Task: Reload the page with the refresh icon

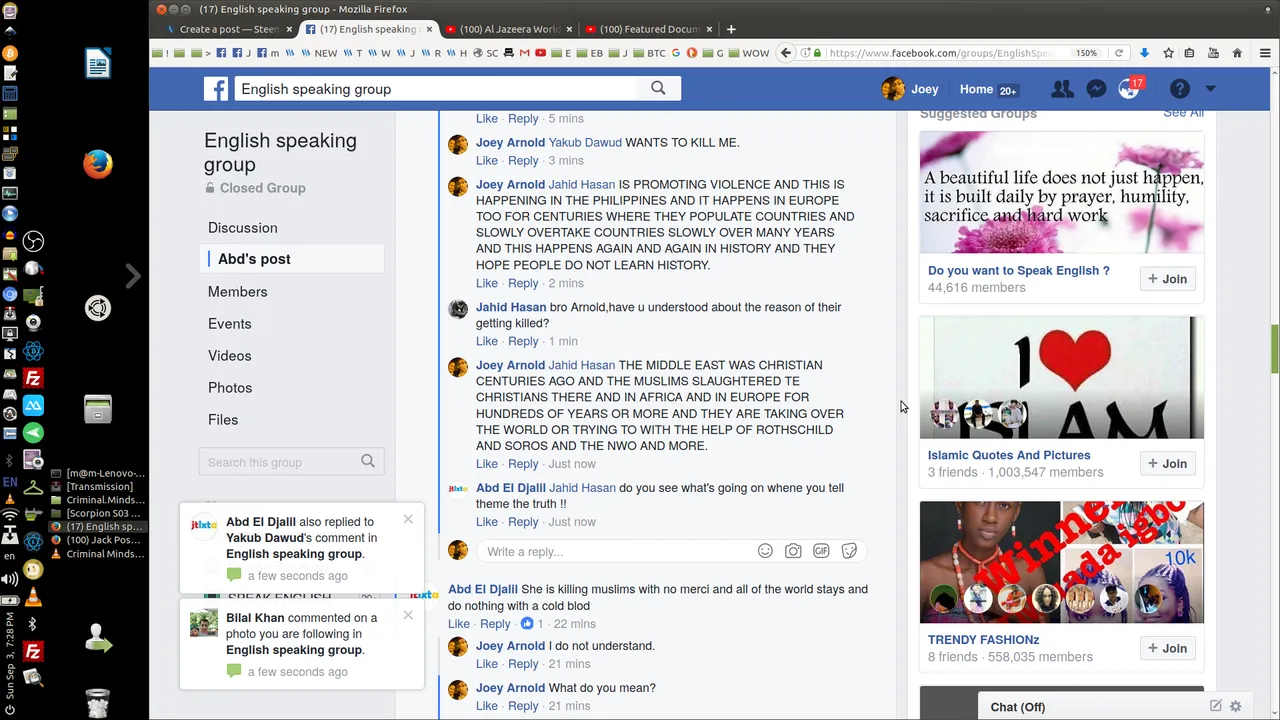Action: tap(1119, 53)
